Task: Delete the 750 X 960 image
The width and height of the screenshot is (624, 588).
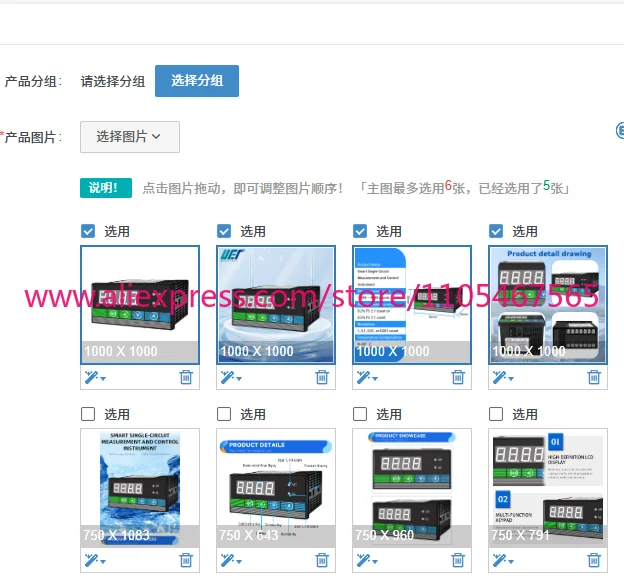Action: (458, 560)
